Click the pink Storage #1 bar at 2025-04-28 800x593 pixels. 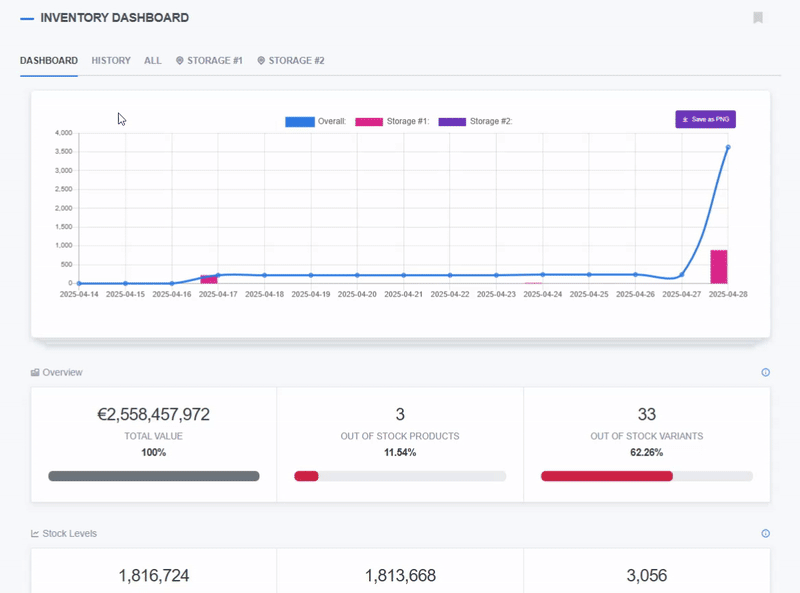[719, 266]
